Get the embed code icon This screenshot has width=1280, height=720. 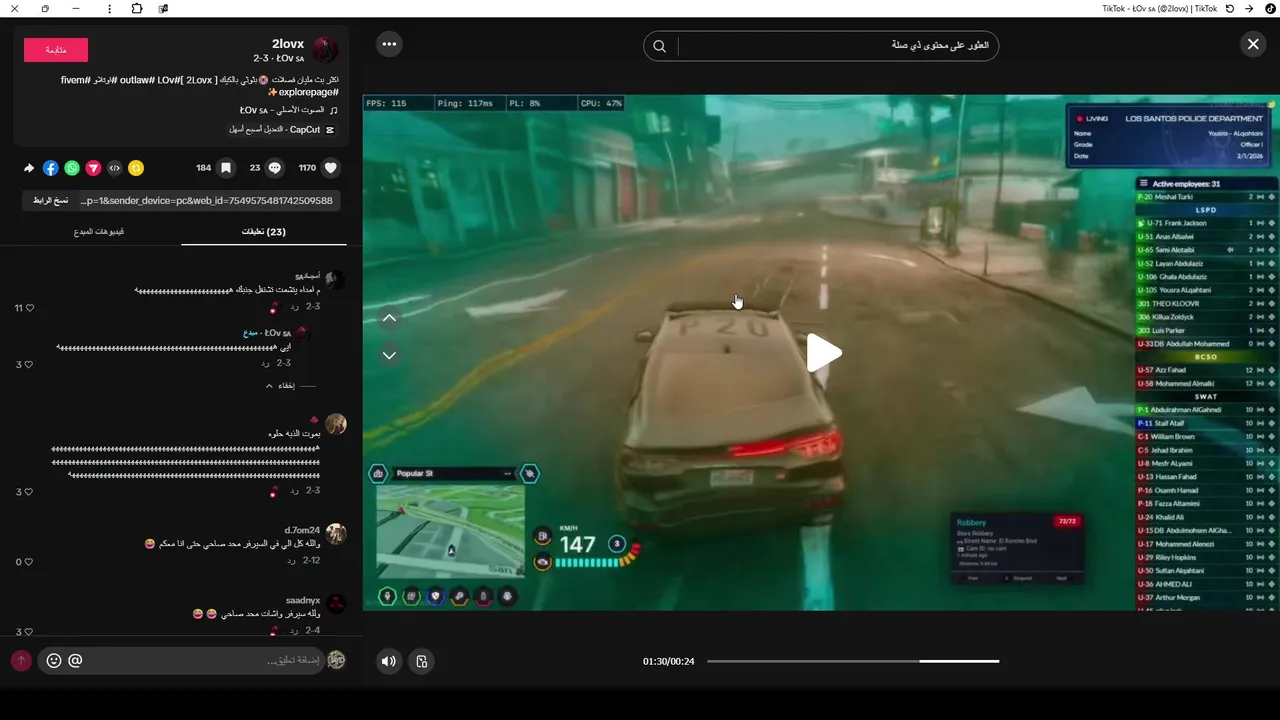click(115, 168)
